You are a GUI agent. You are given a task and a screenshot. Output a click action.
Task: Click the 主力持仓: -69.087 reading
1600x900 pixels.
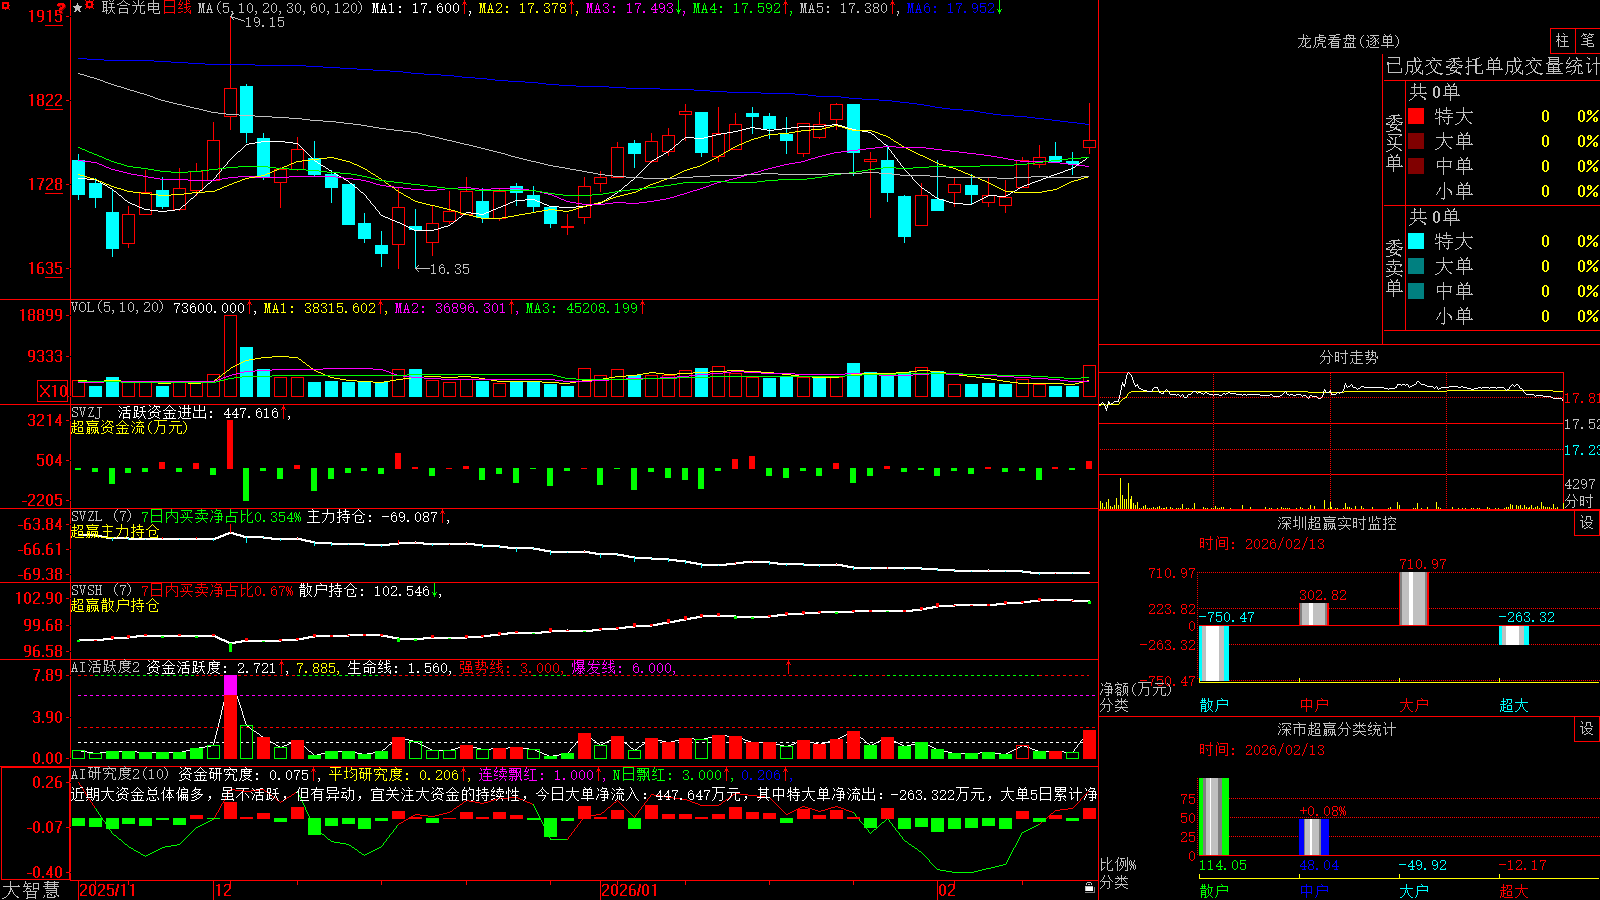pyautogui.click(x=372, y=517)
